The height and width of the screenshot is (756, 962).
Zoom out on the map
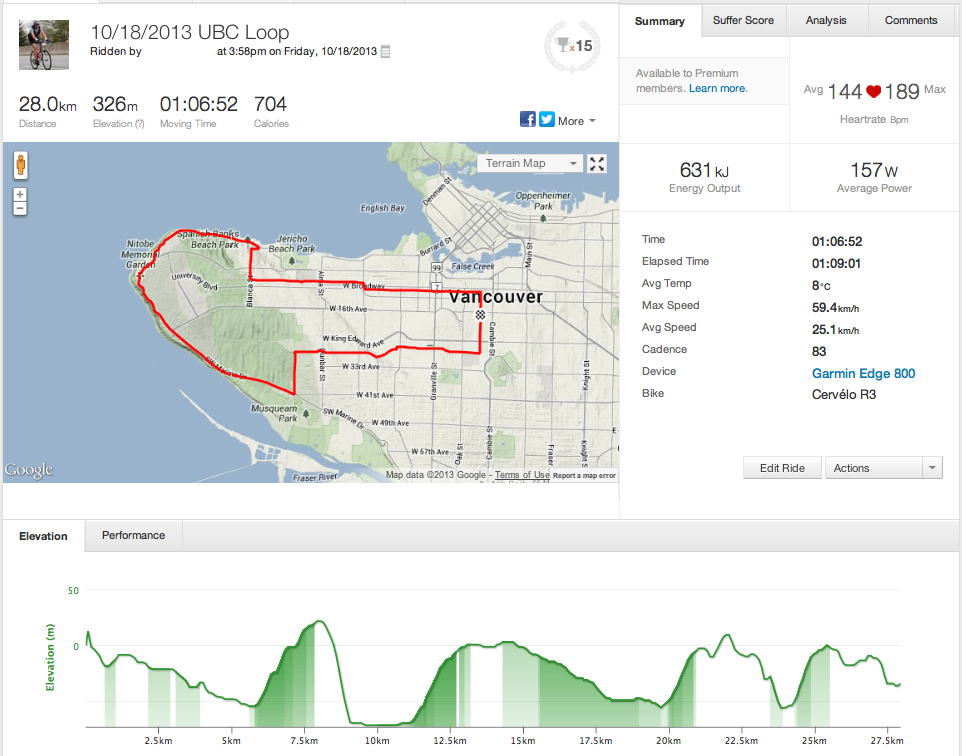coord(20,208)
